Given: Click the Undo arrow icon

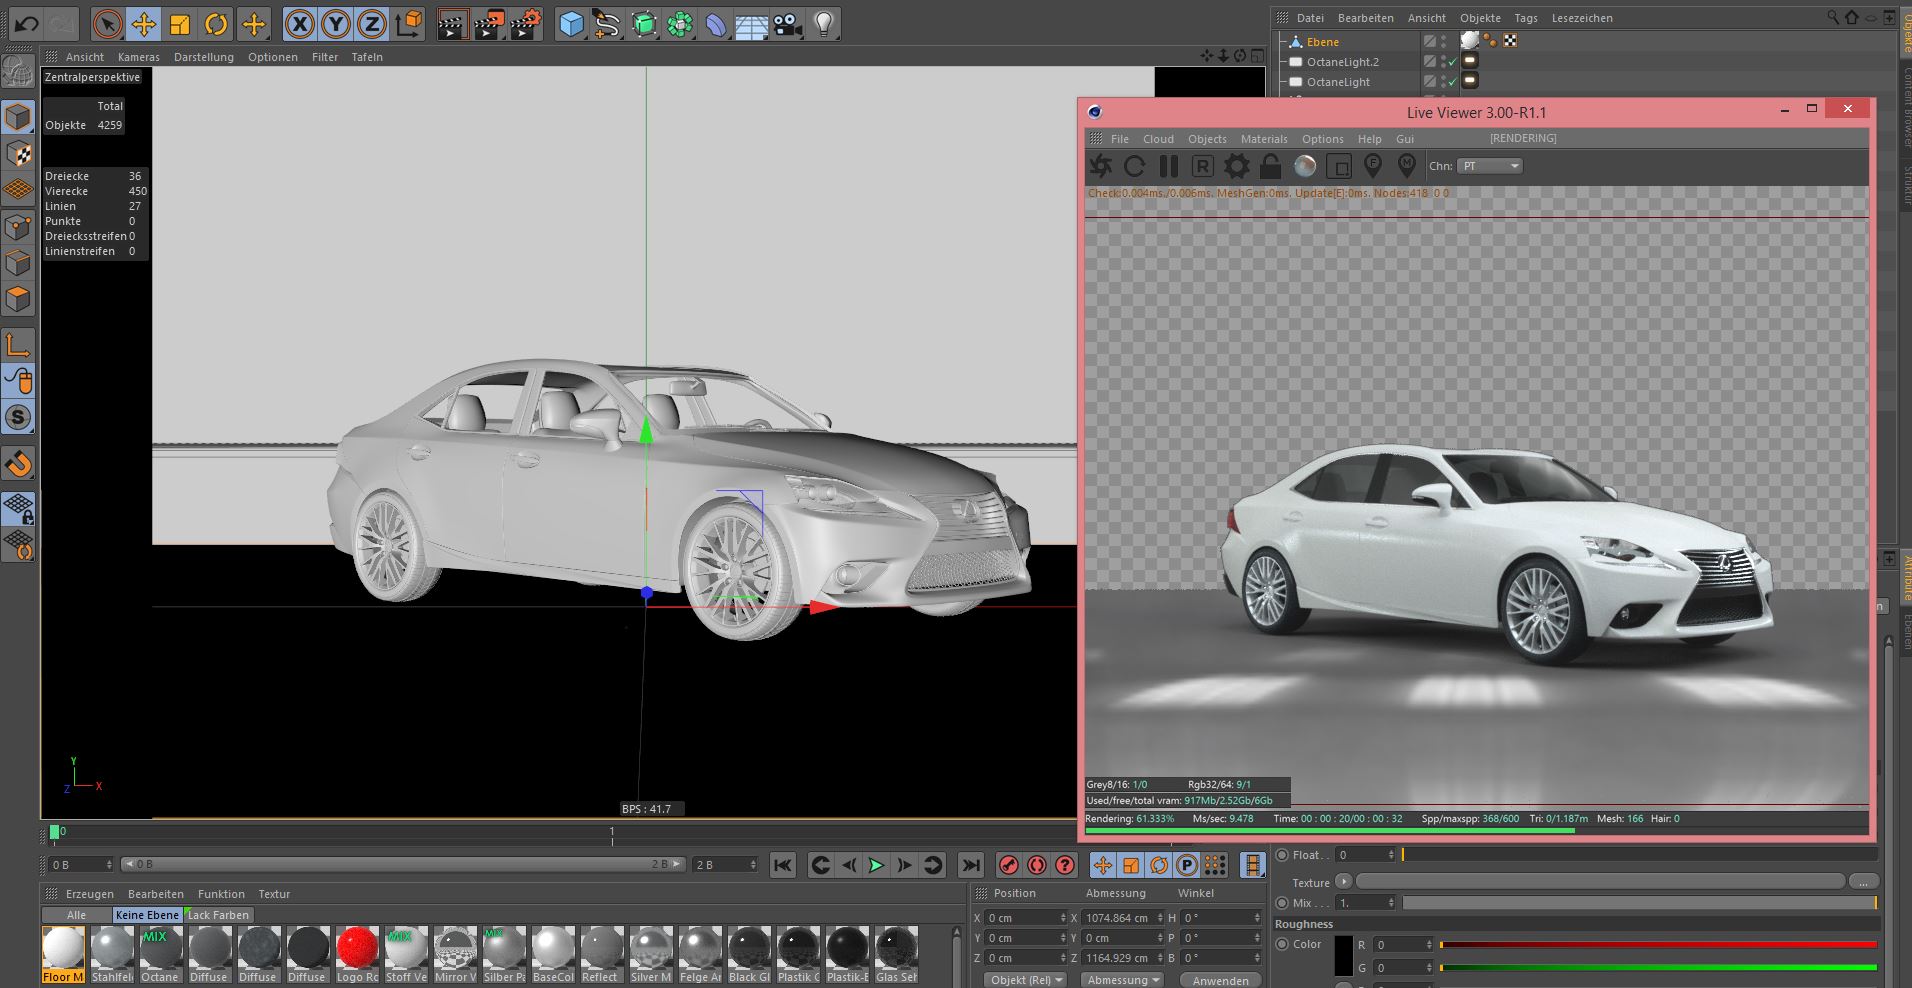Looking at the screenshot, I should (26, 24).
